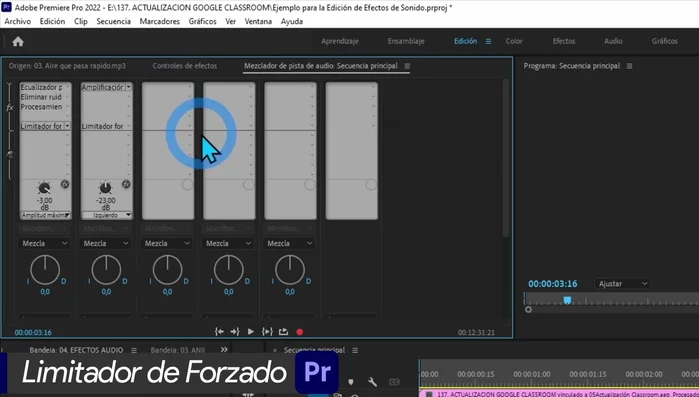This screenshot has width=699, height=397.
Task: Switch to Aprendizaje workspace
Action: click(340, 41)
